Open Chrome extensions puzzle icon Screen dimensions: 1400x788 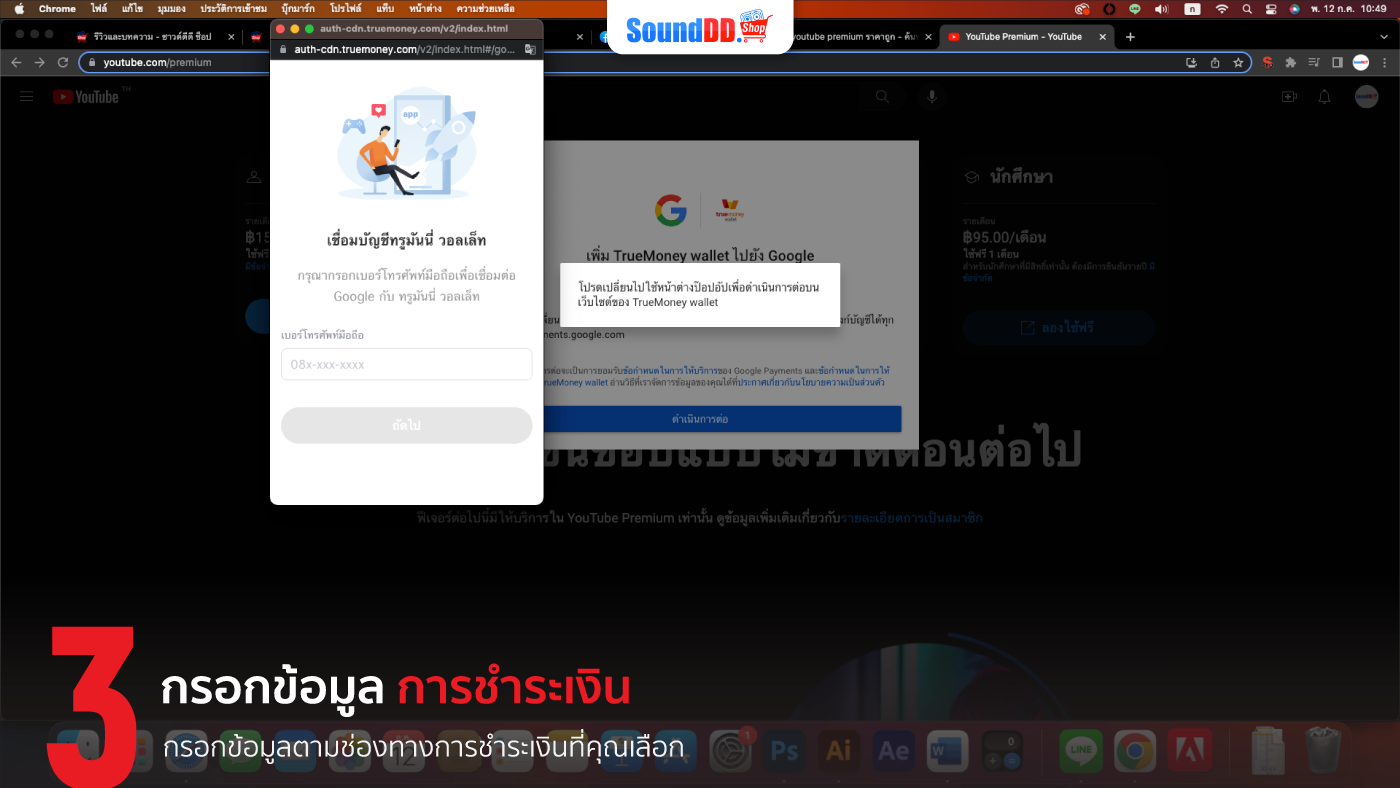pos(1291,62)
